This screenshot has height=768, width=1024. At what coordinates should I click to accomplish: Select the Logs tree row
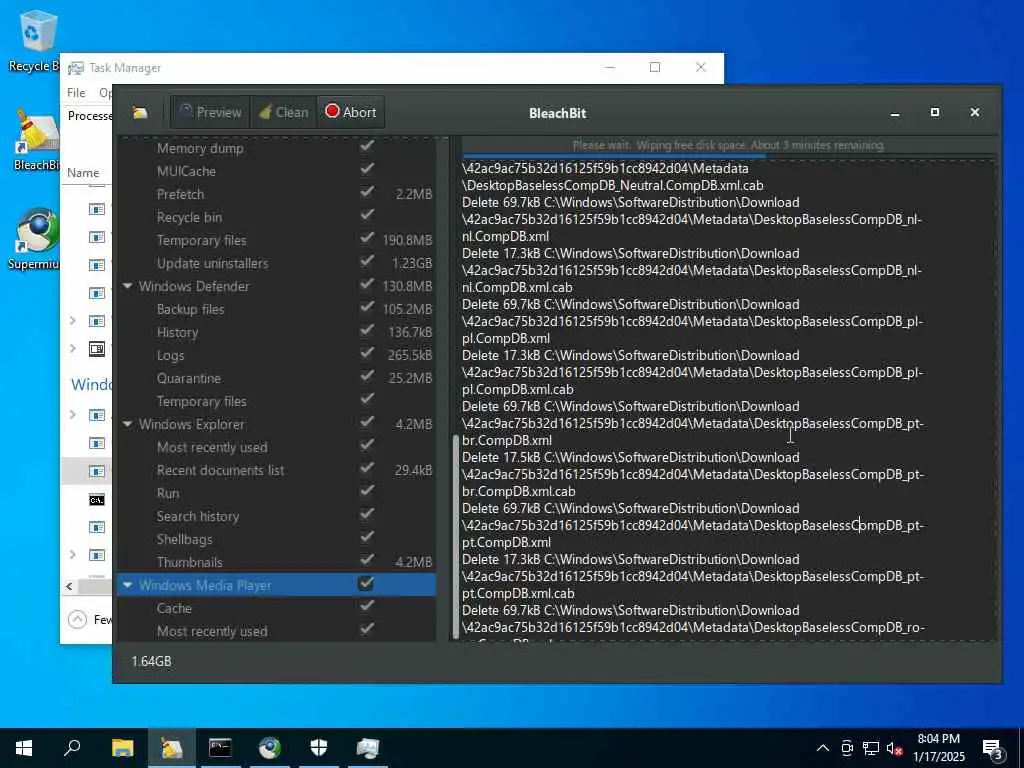click(276, 355)
